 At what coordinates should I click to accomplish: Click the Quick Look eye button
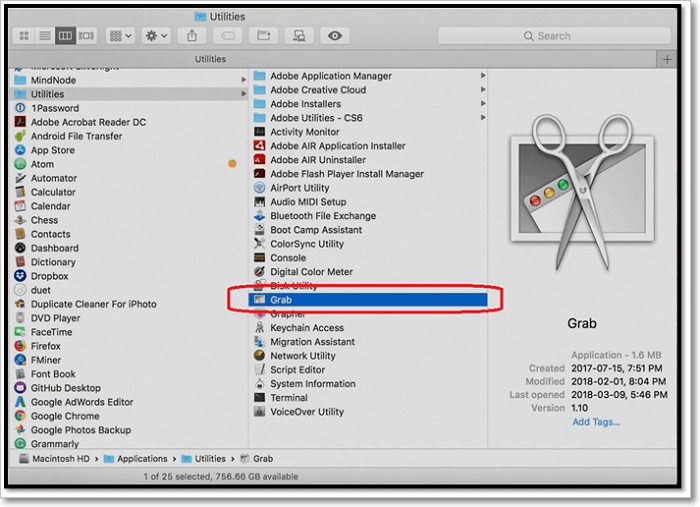[x=335, y=36]
